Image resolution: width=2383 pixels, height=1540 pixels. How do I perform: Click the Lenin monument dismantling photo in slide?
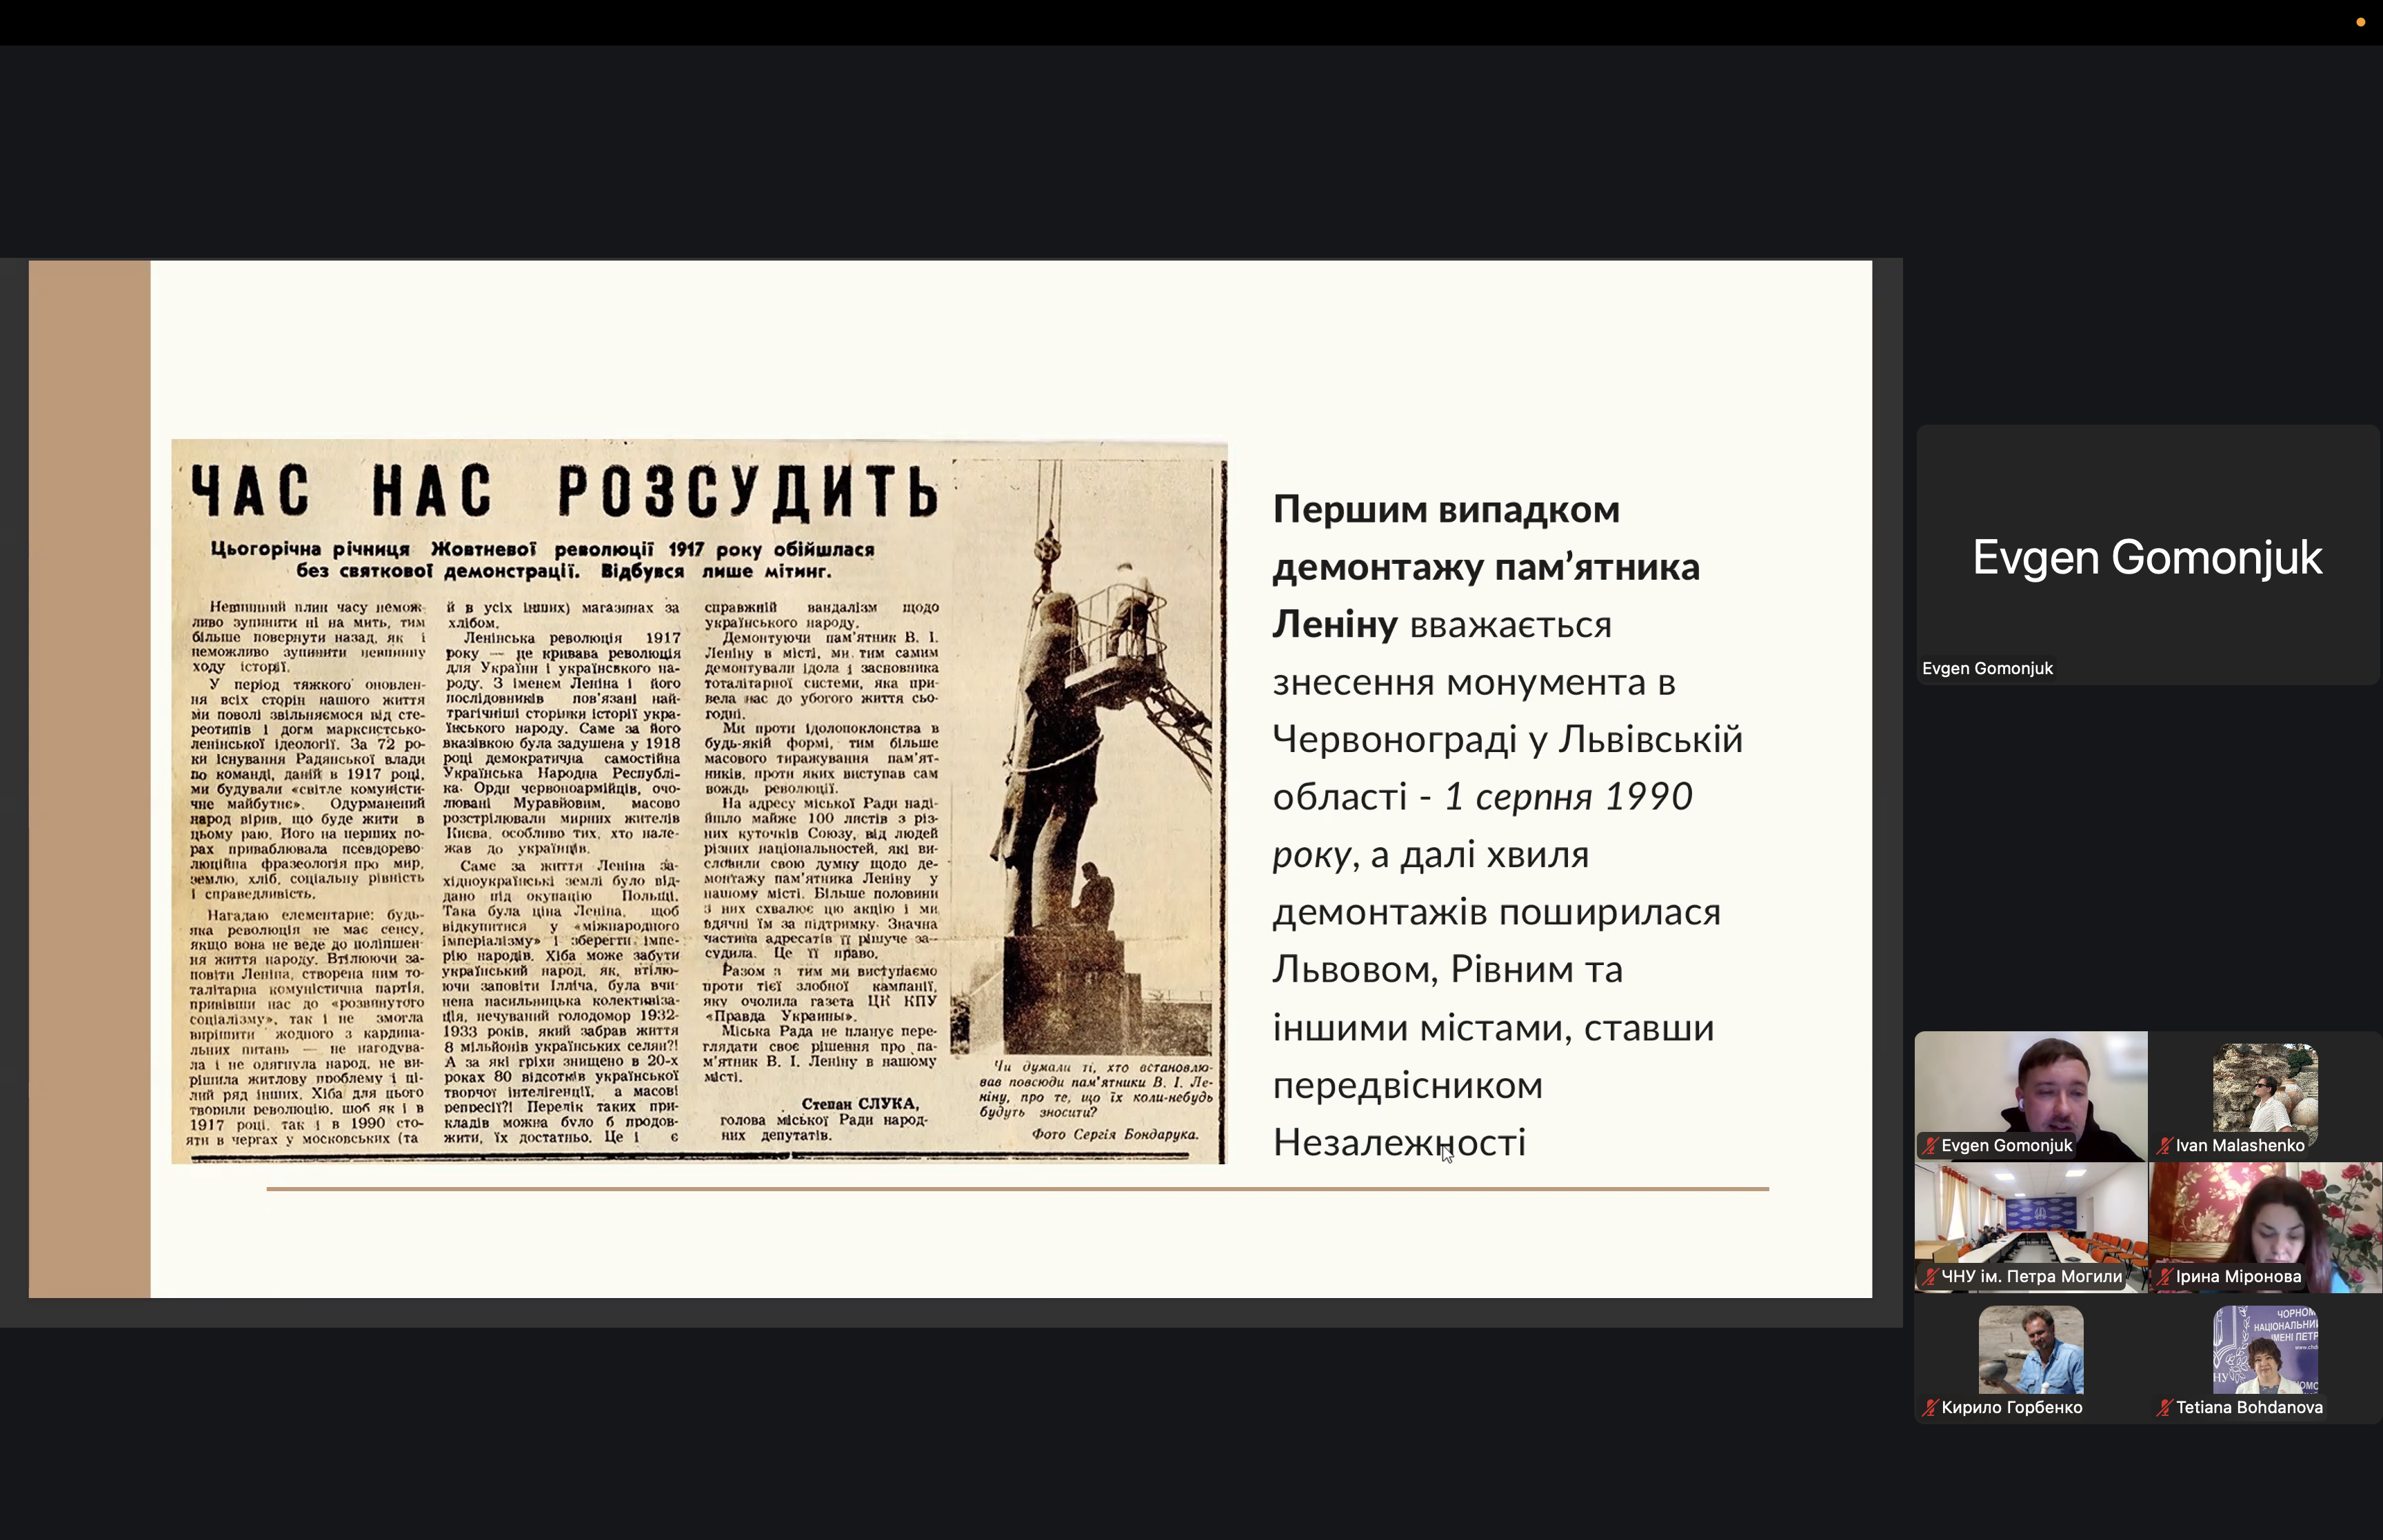click(1085, 760)
